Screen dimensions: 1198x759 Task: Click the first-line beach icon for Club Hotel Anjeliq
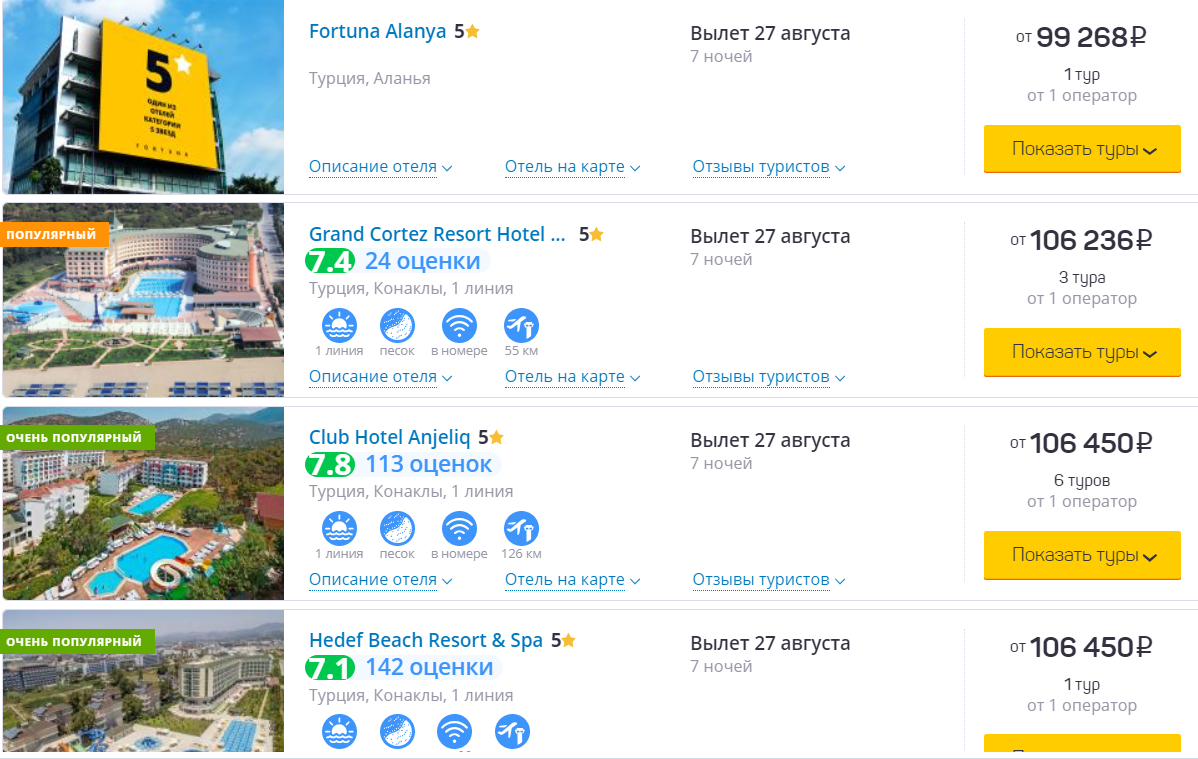(x=339, y=529)
